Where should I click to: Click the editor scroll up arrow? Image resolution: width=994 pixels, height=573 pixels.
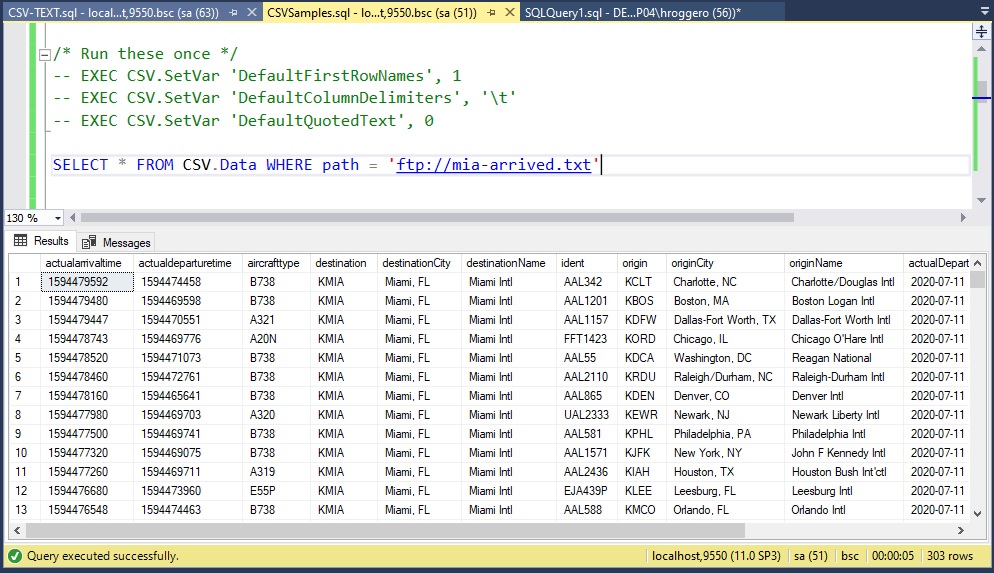pos(981,49)
